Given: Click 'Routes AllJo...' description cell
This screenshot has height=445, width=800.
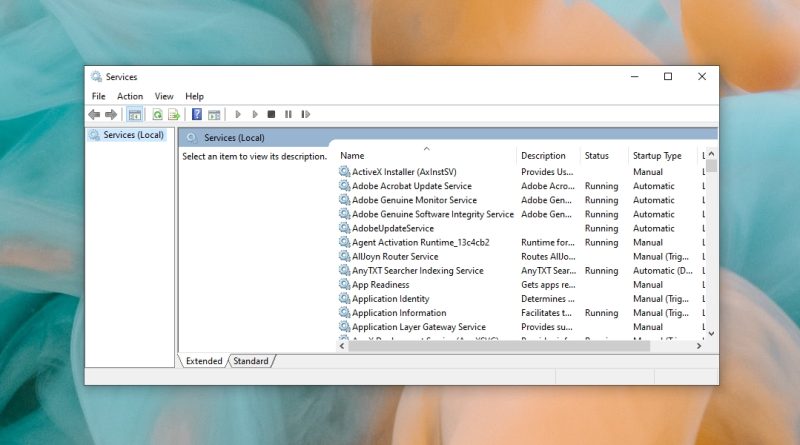Looking at the screenshot, I should point(548,256).
